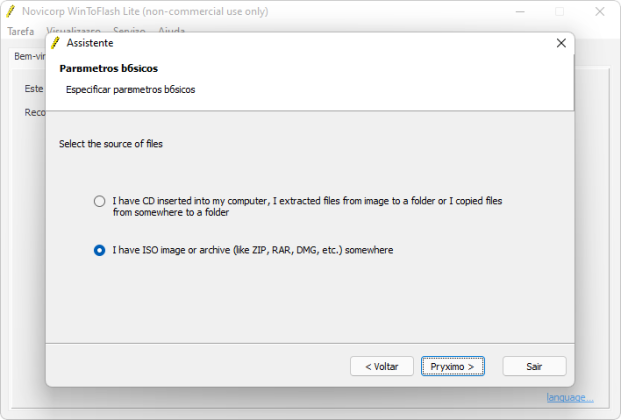Close the Assistente wizard dialog
Screen dimensions: 621x420
561,43
